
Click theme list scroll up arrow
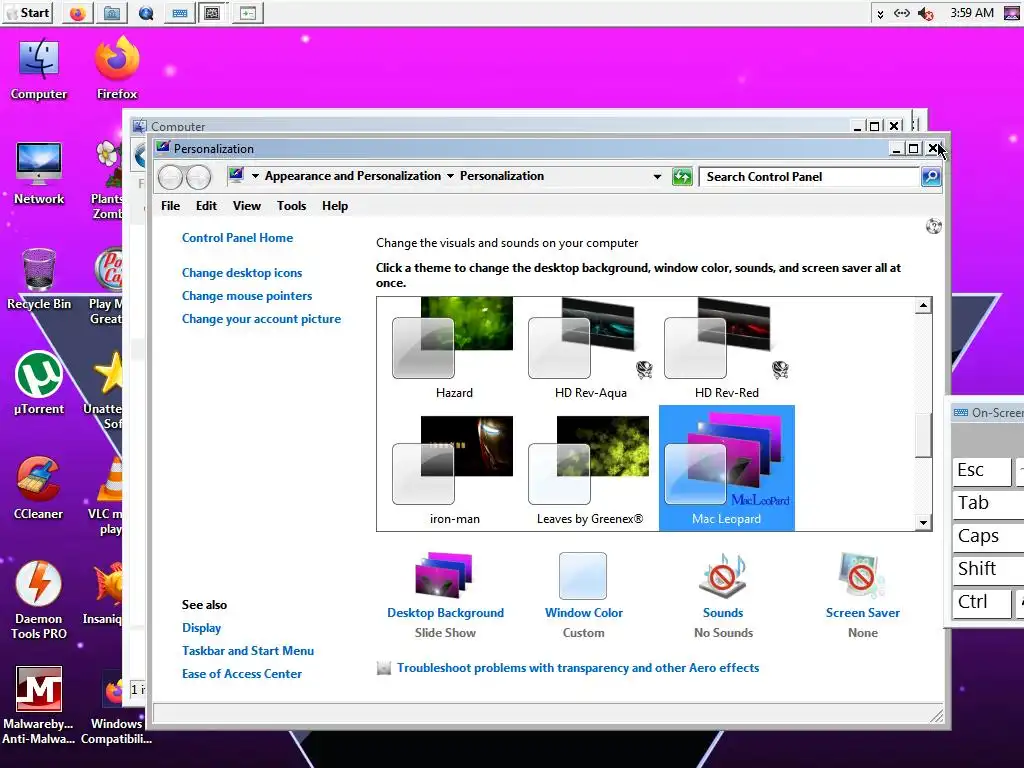pos(923,305)
